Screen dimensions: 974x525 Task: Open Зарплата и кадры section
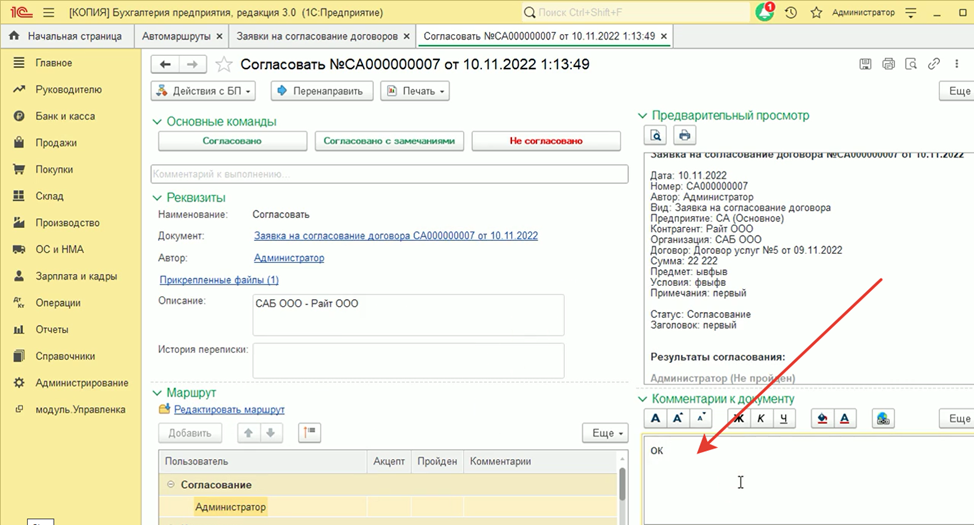(x=76, y=276)
